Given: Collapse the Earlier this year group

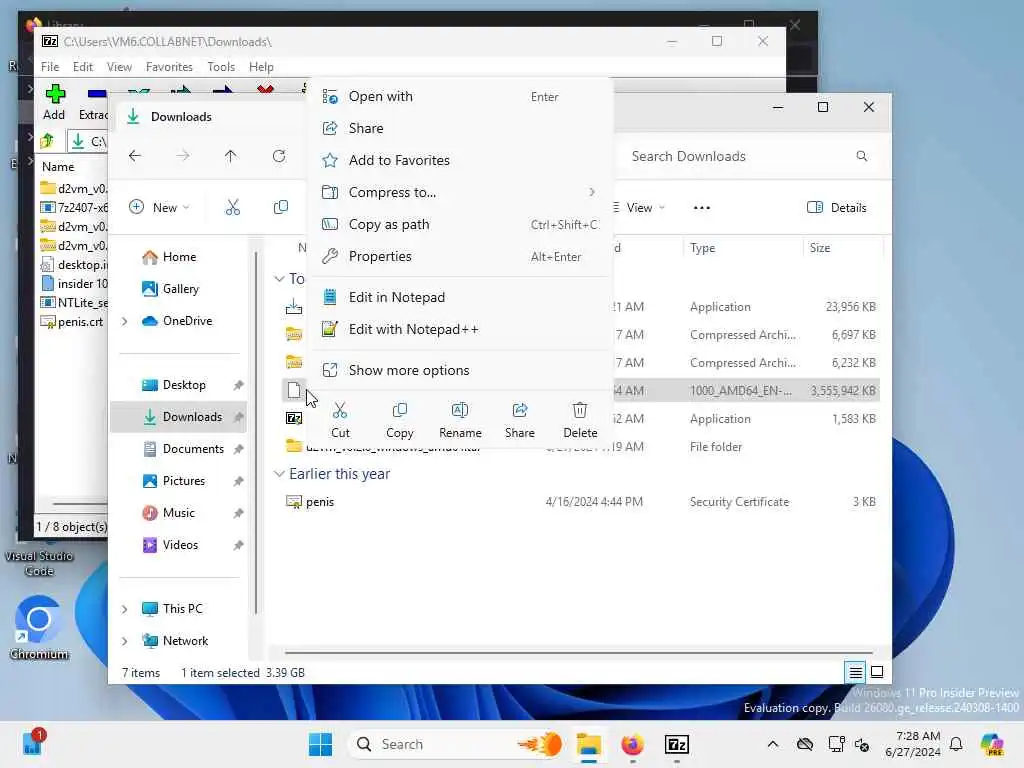Looking at the screenshot, I should pos(279,473).
